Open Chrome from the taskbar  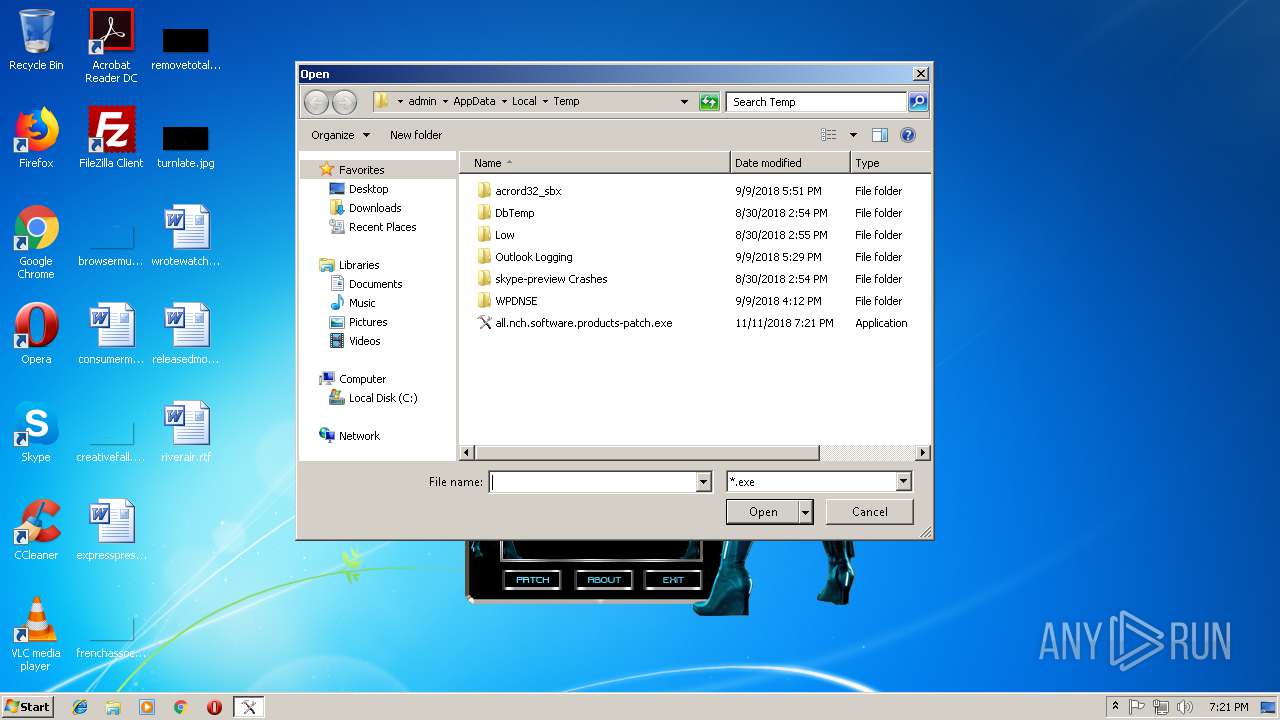click(181, 707)
